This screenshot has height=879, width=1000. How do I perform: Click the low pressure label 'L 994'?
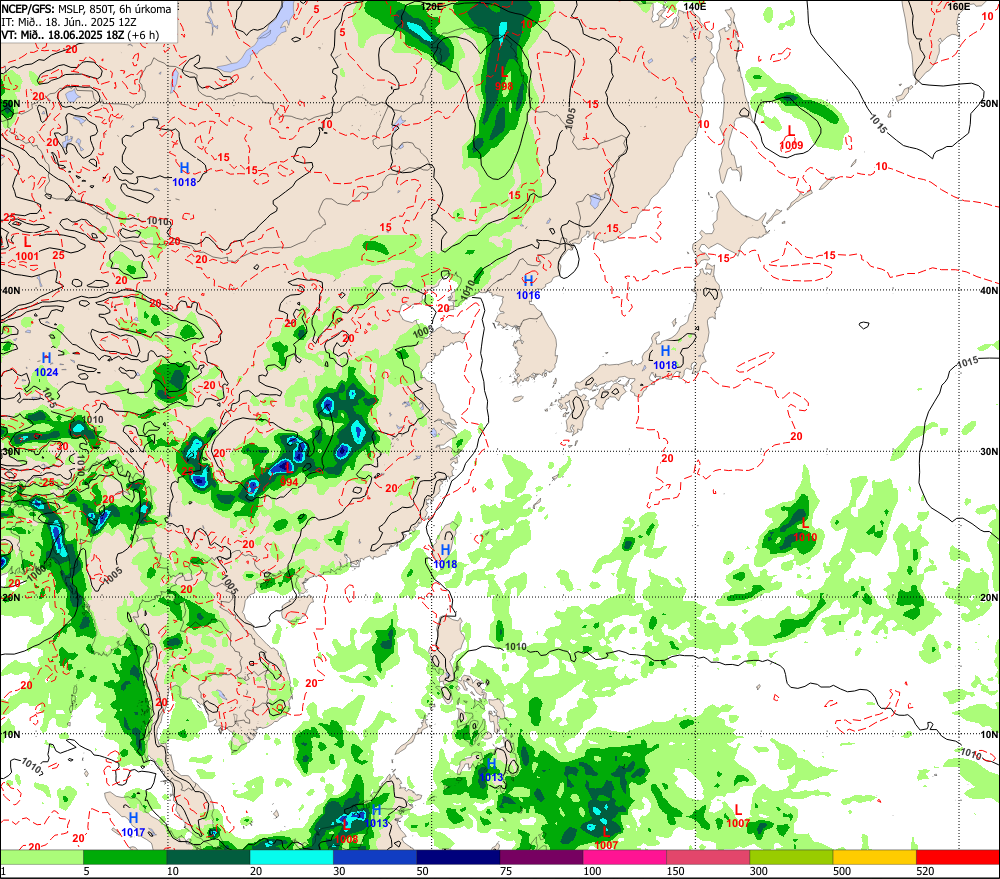tap(289, 475)
